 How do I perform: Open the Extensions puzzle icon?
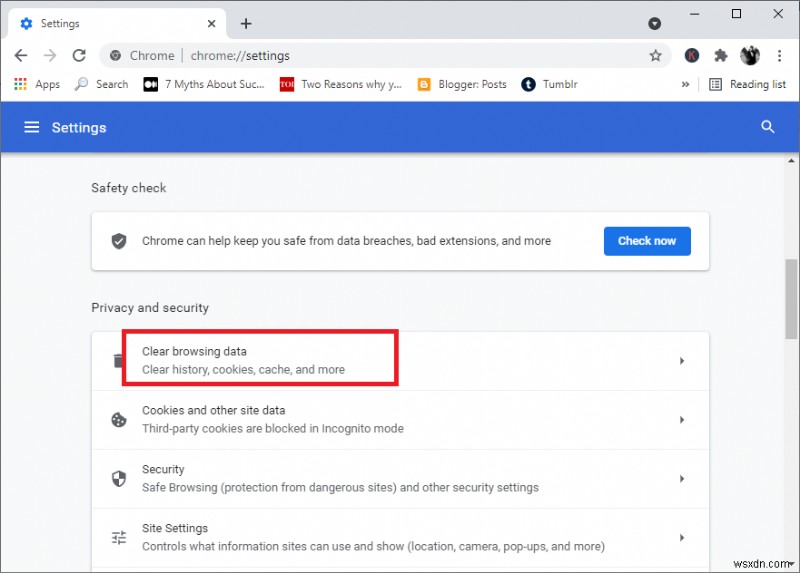tap(720, 56)
